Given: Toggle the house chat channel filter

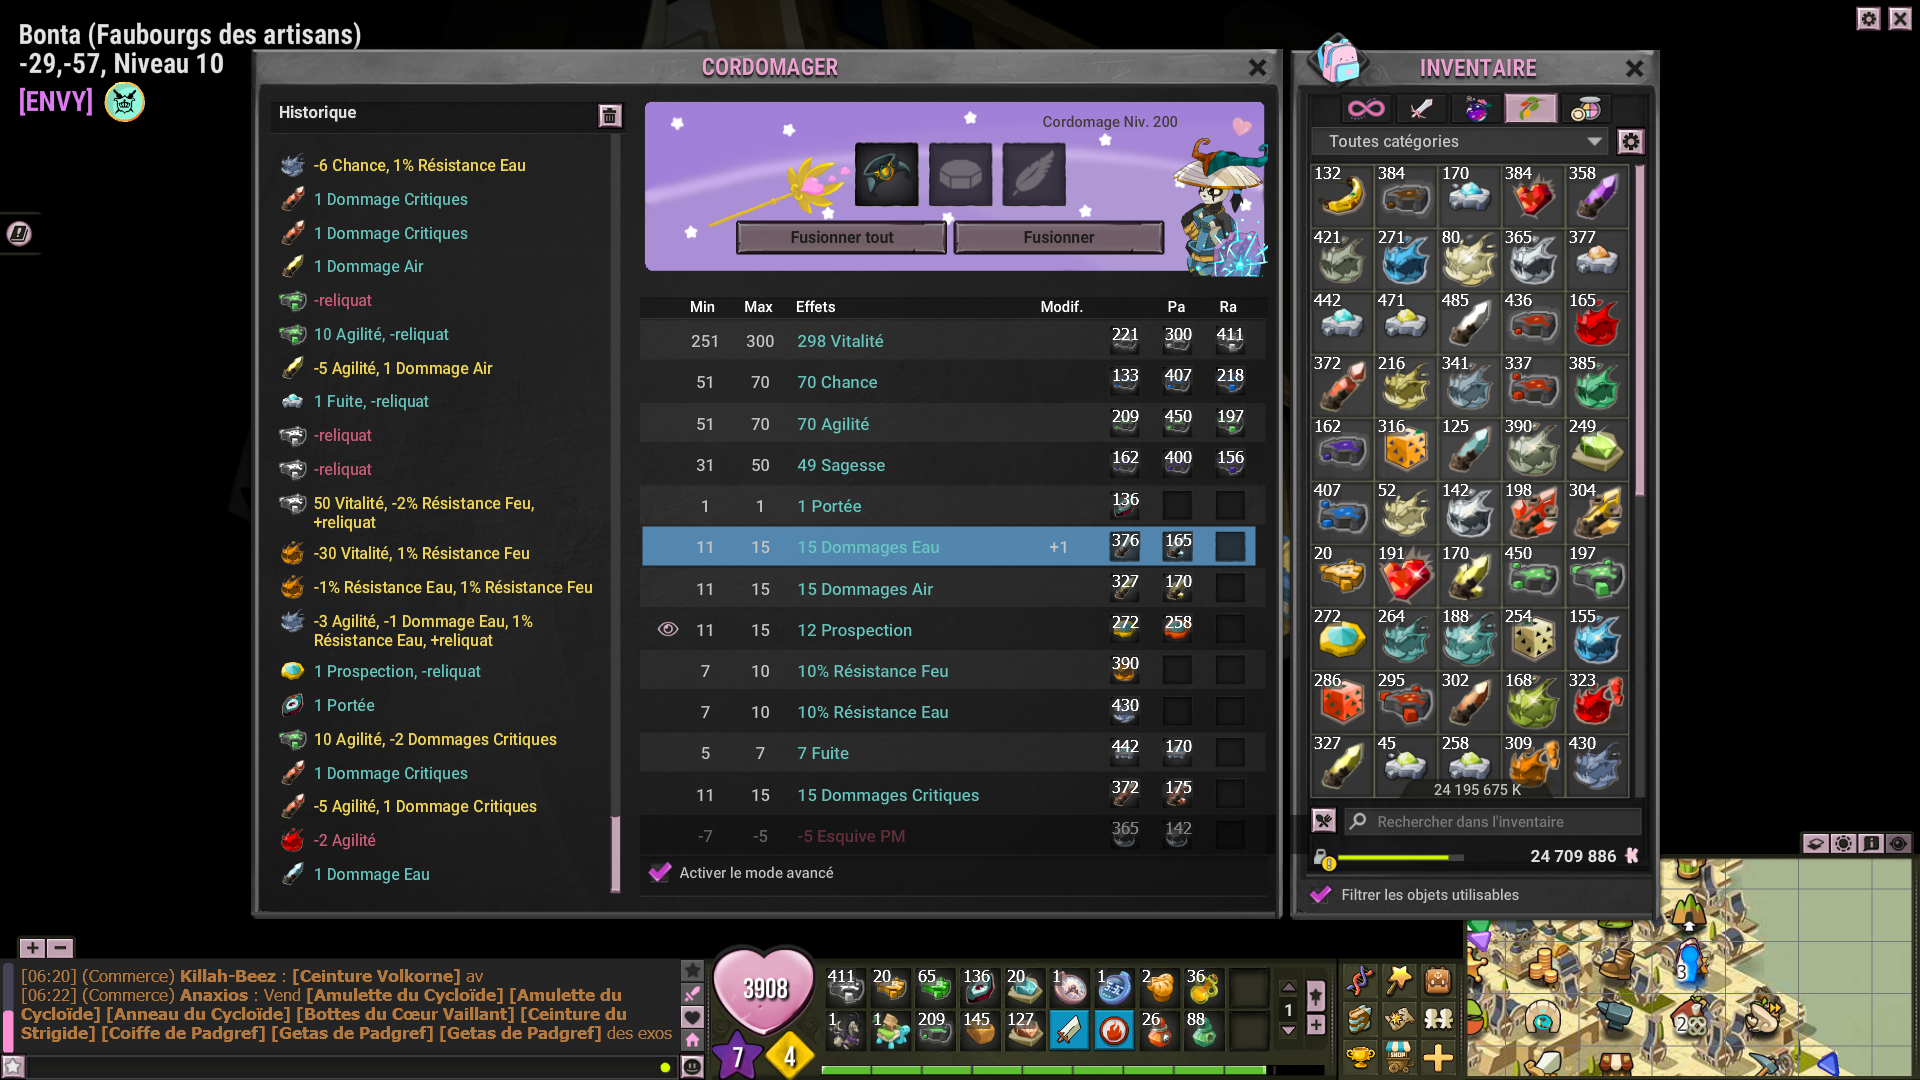Looking at the screenshot, I should pos(692,1041).
